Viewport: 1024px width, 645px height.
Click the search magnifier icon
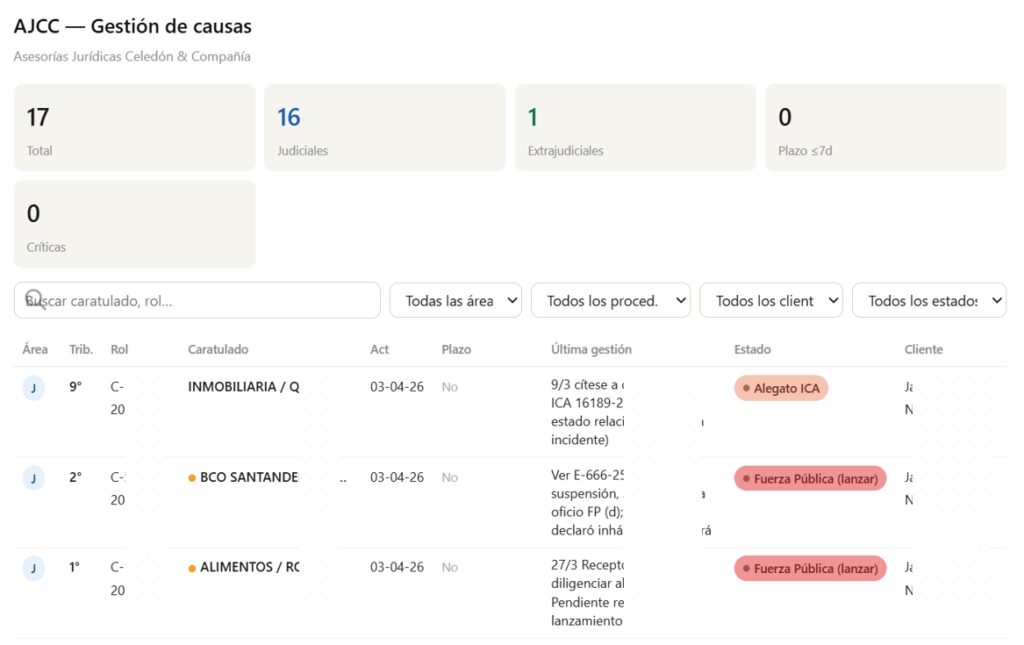point(34,299)
